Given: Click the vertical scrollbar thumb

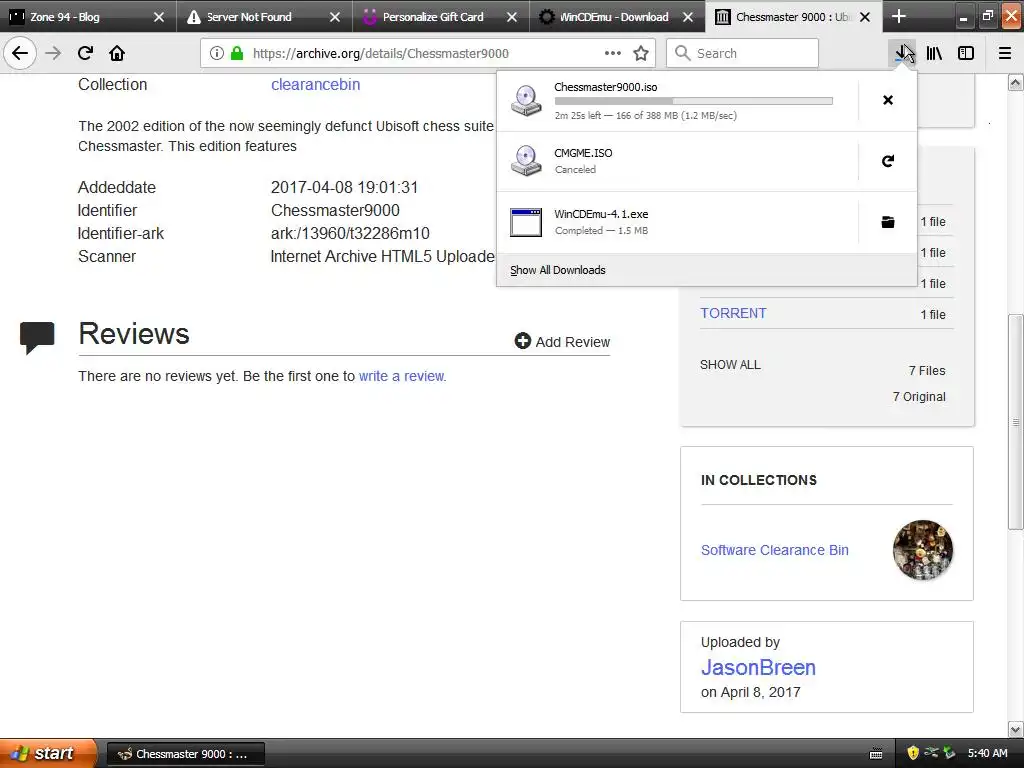Looking at the screenshot, I should pyautogui.click(x=1015, y=422).
